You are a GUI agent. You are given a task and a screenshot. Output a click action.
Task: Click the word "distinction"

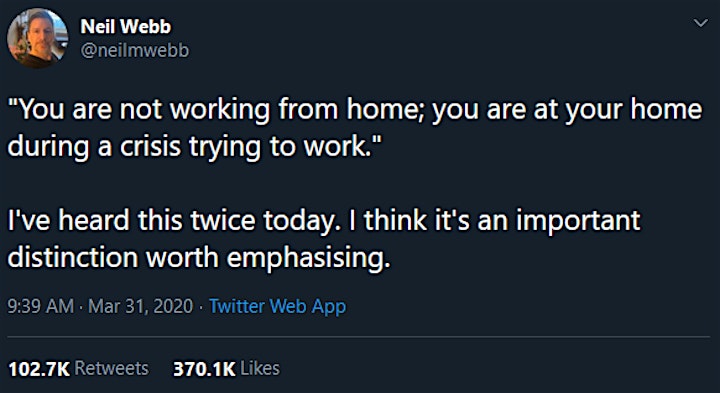click(x=73, y=258)
